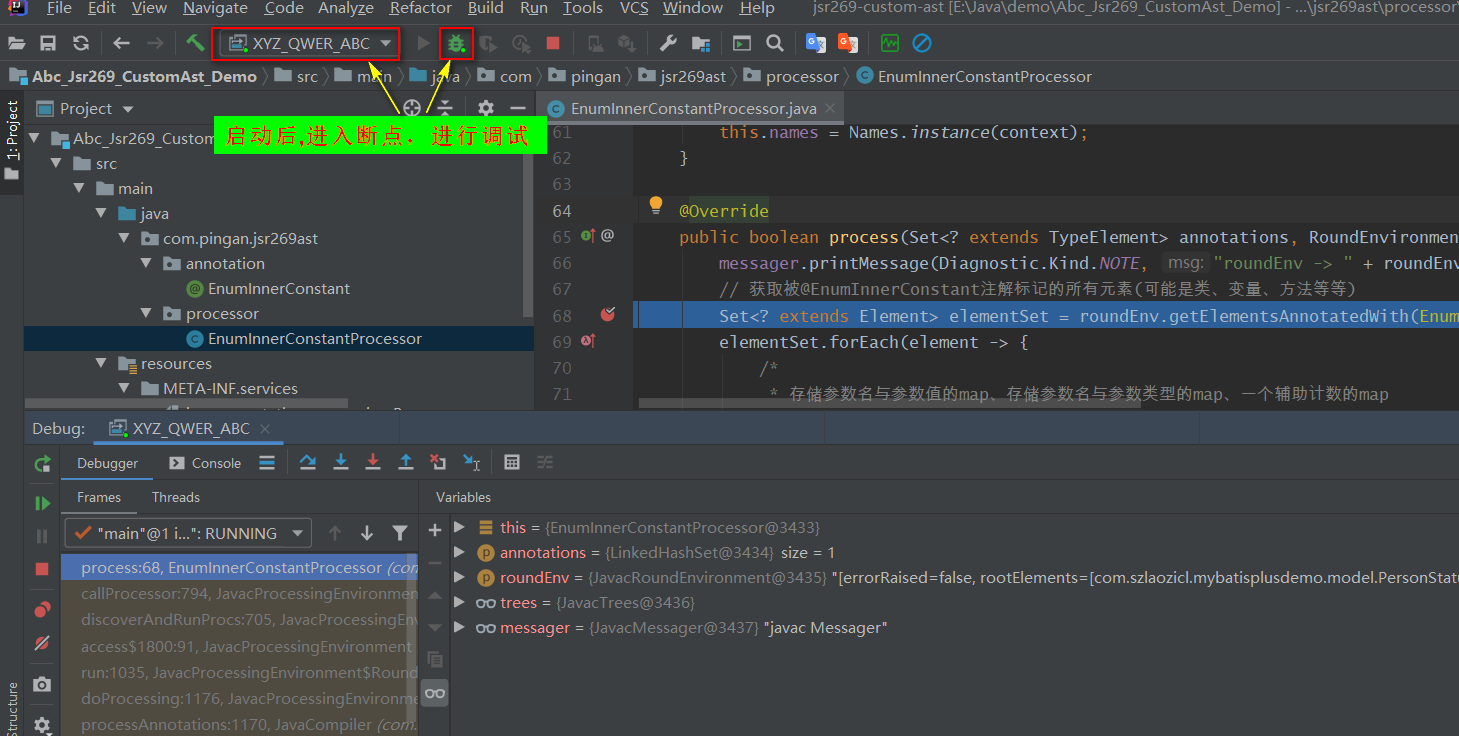The width and height of the screenshot is (1459, 736).
Task: Select EnumInnerConstant in project tree
Action: 279,288
